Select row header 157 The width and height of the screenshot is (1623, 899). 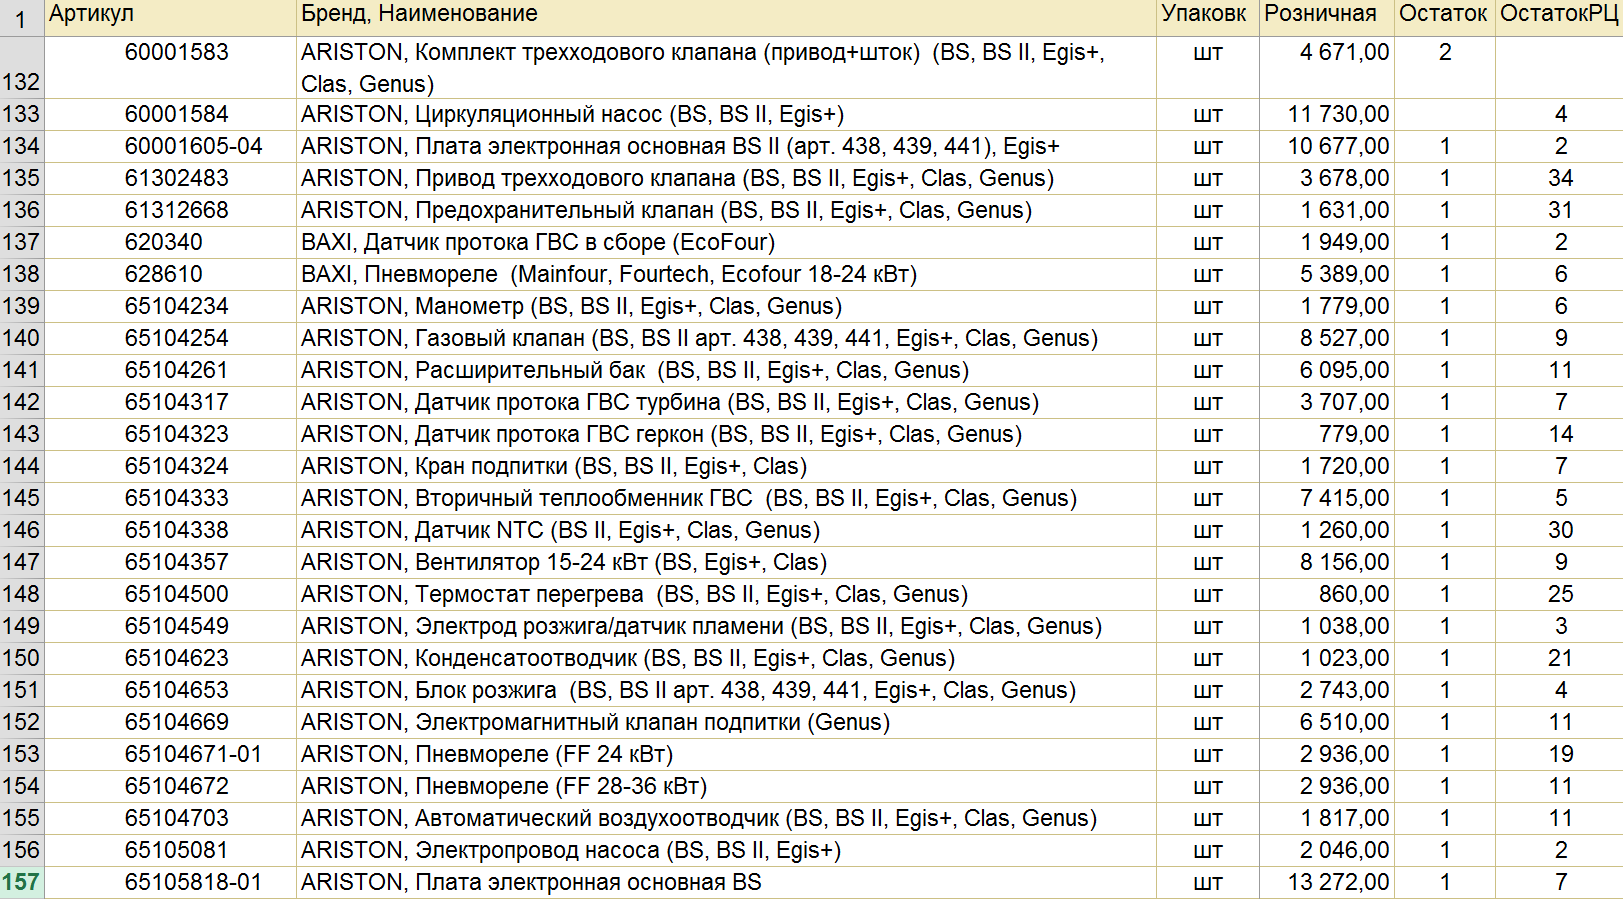(x=22, y=883)
